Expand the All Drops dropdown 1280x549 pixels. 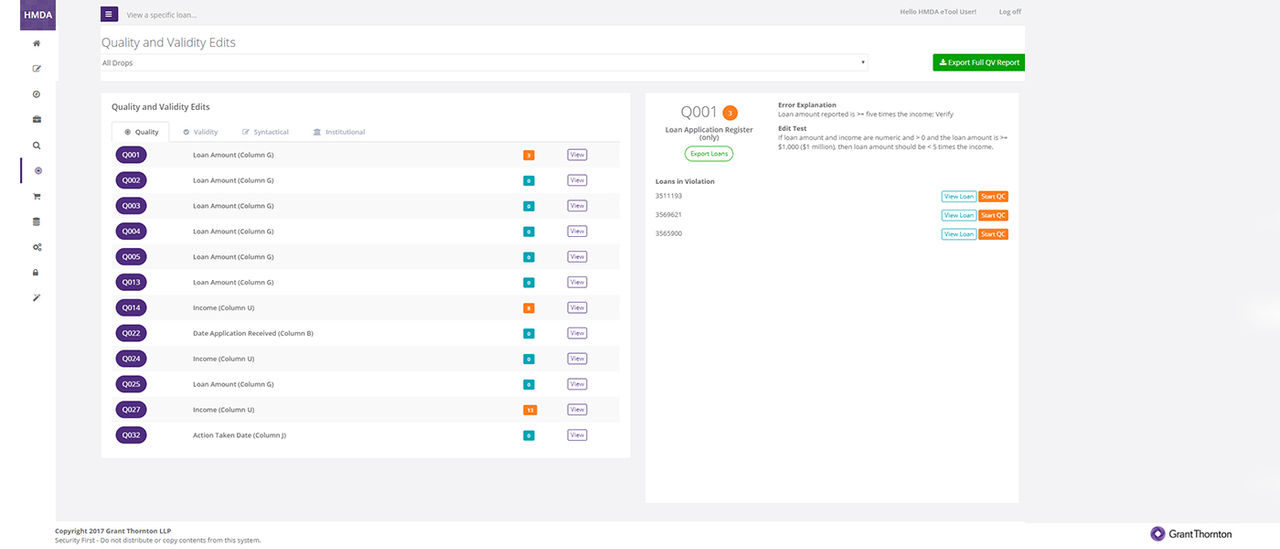point(484,63)
